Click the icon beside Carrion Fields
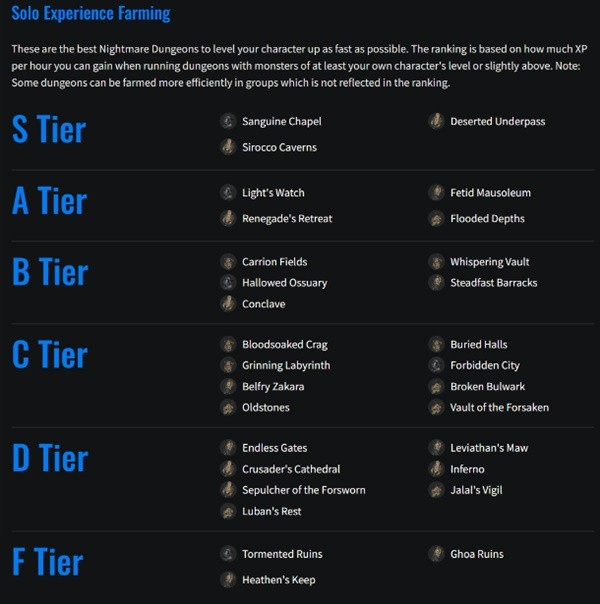 (x=228, y=262)
